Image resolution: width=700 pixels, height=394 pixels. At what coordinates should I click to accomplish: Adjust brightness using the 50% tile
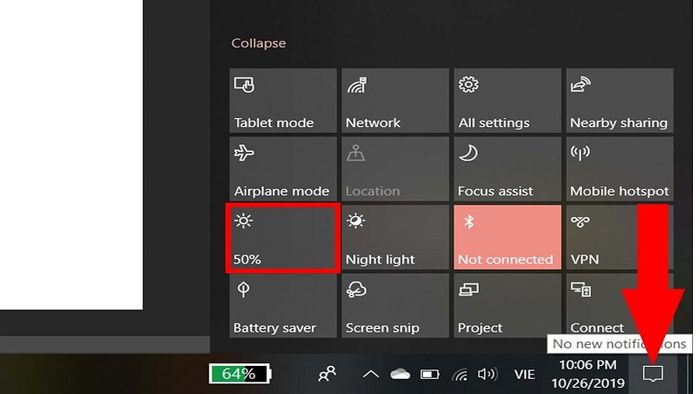point(283,237)
